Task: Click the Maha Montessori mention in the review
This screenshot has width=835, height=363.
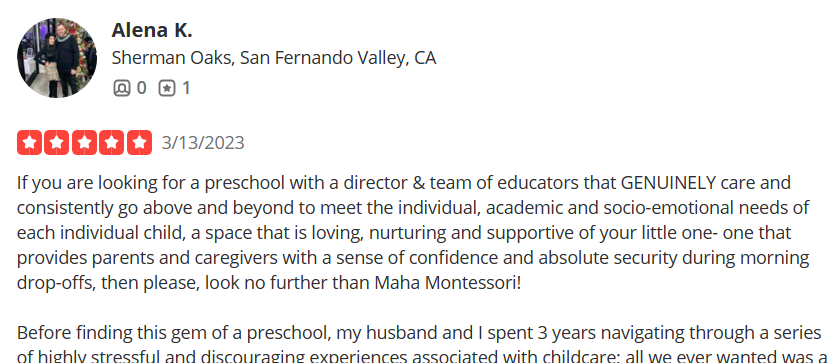Action: click(x=448, y=284)
